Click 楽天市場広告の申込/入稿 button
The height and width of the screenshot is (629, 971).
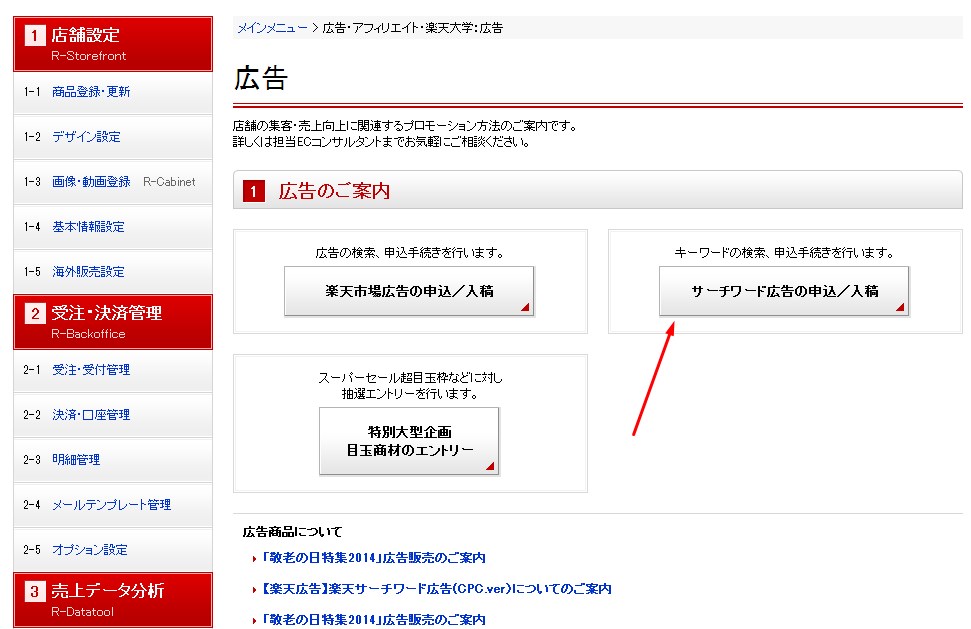[409, 291]
